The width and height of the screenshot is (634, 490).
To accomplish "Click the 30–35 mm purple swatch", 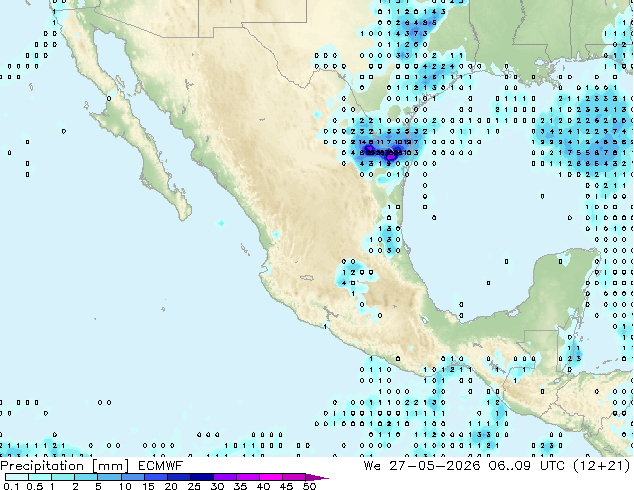I will pyautogui.click(x=224, y=477).
